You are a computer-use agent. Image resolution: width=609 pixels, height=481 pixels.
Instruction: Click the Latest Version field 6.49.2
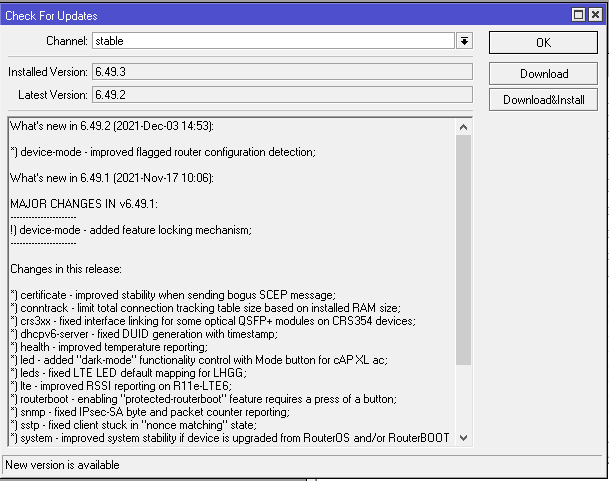282,95
